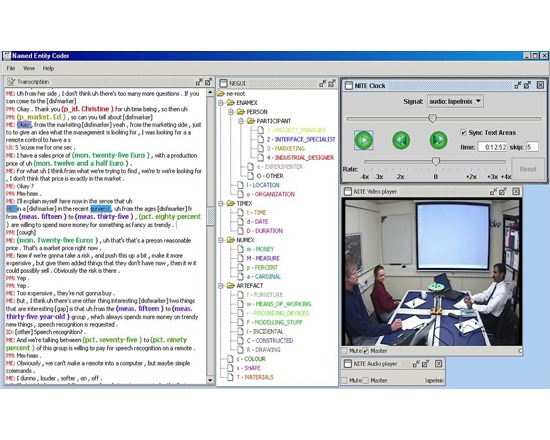
Task: Open the Help menu
Action: 48,68
